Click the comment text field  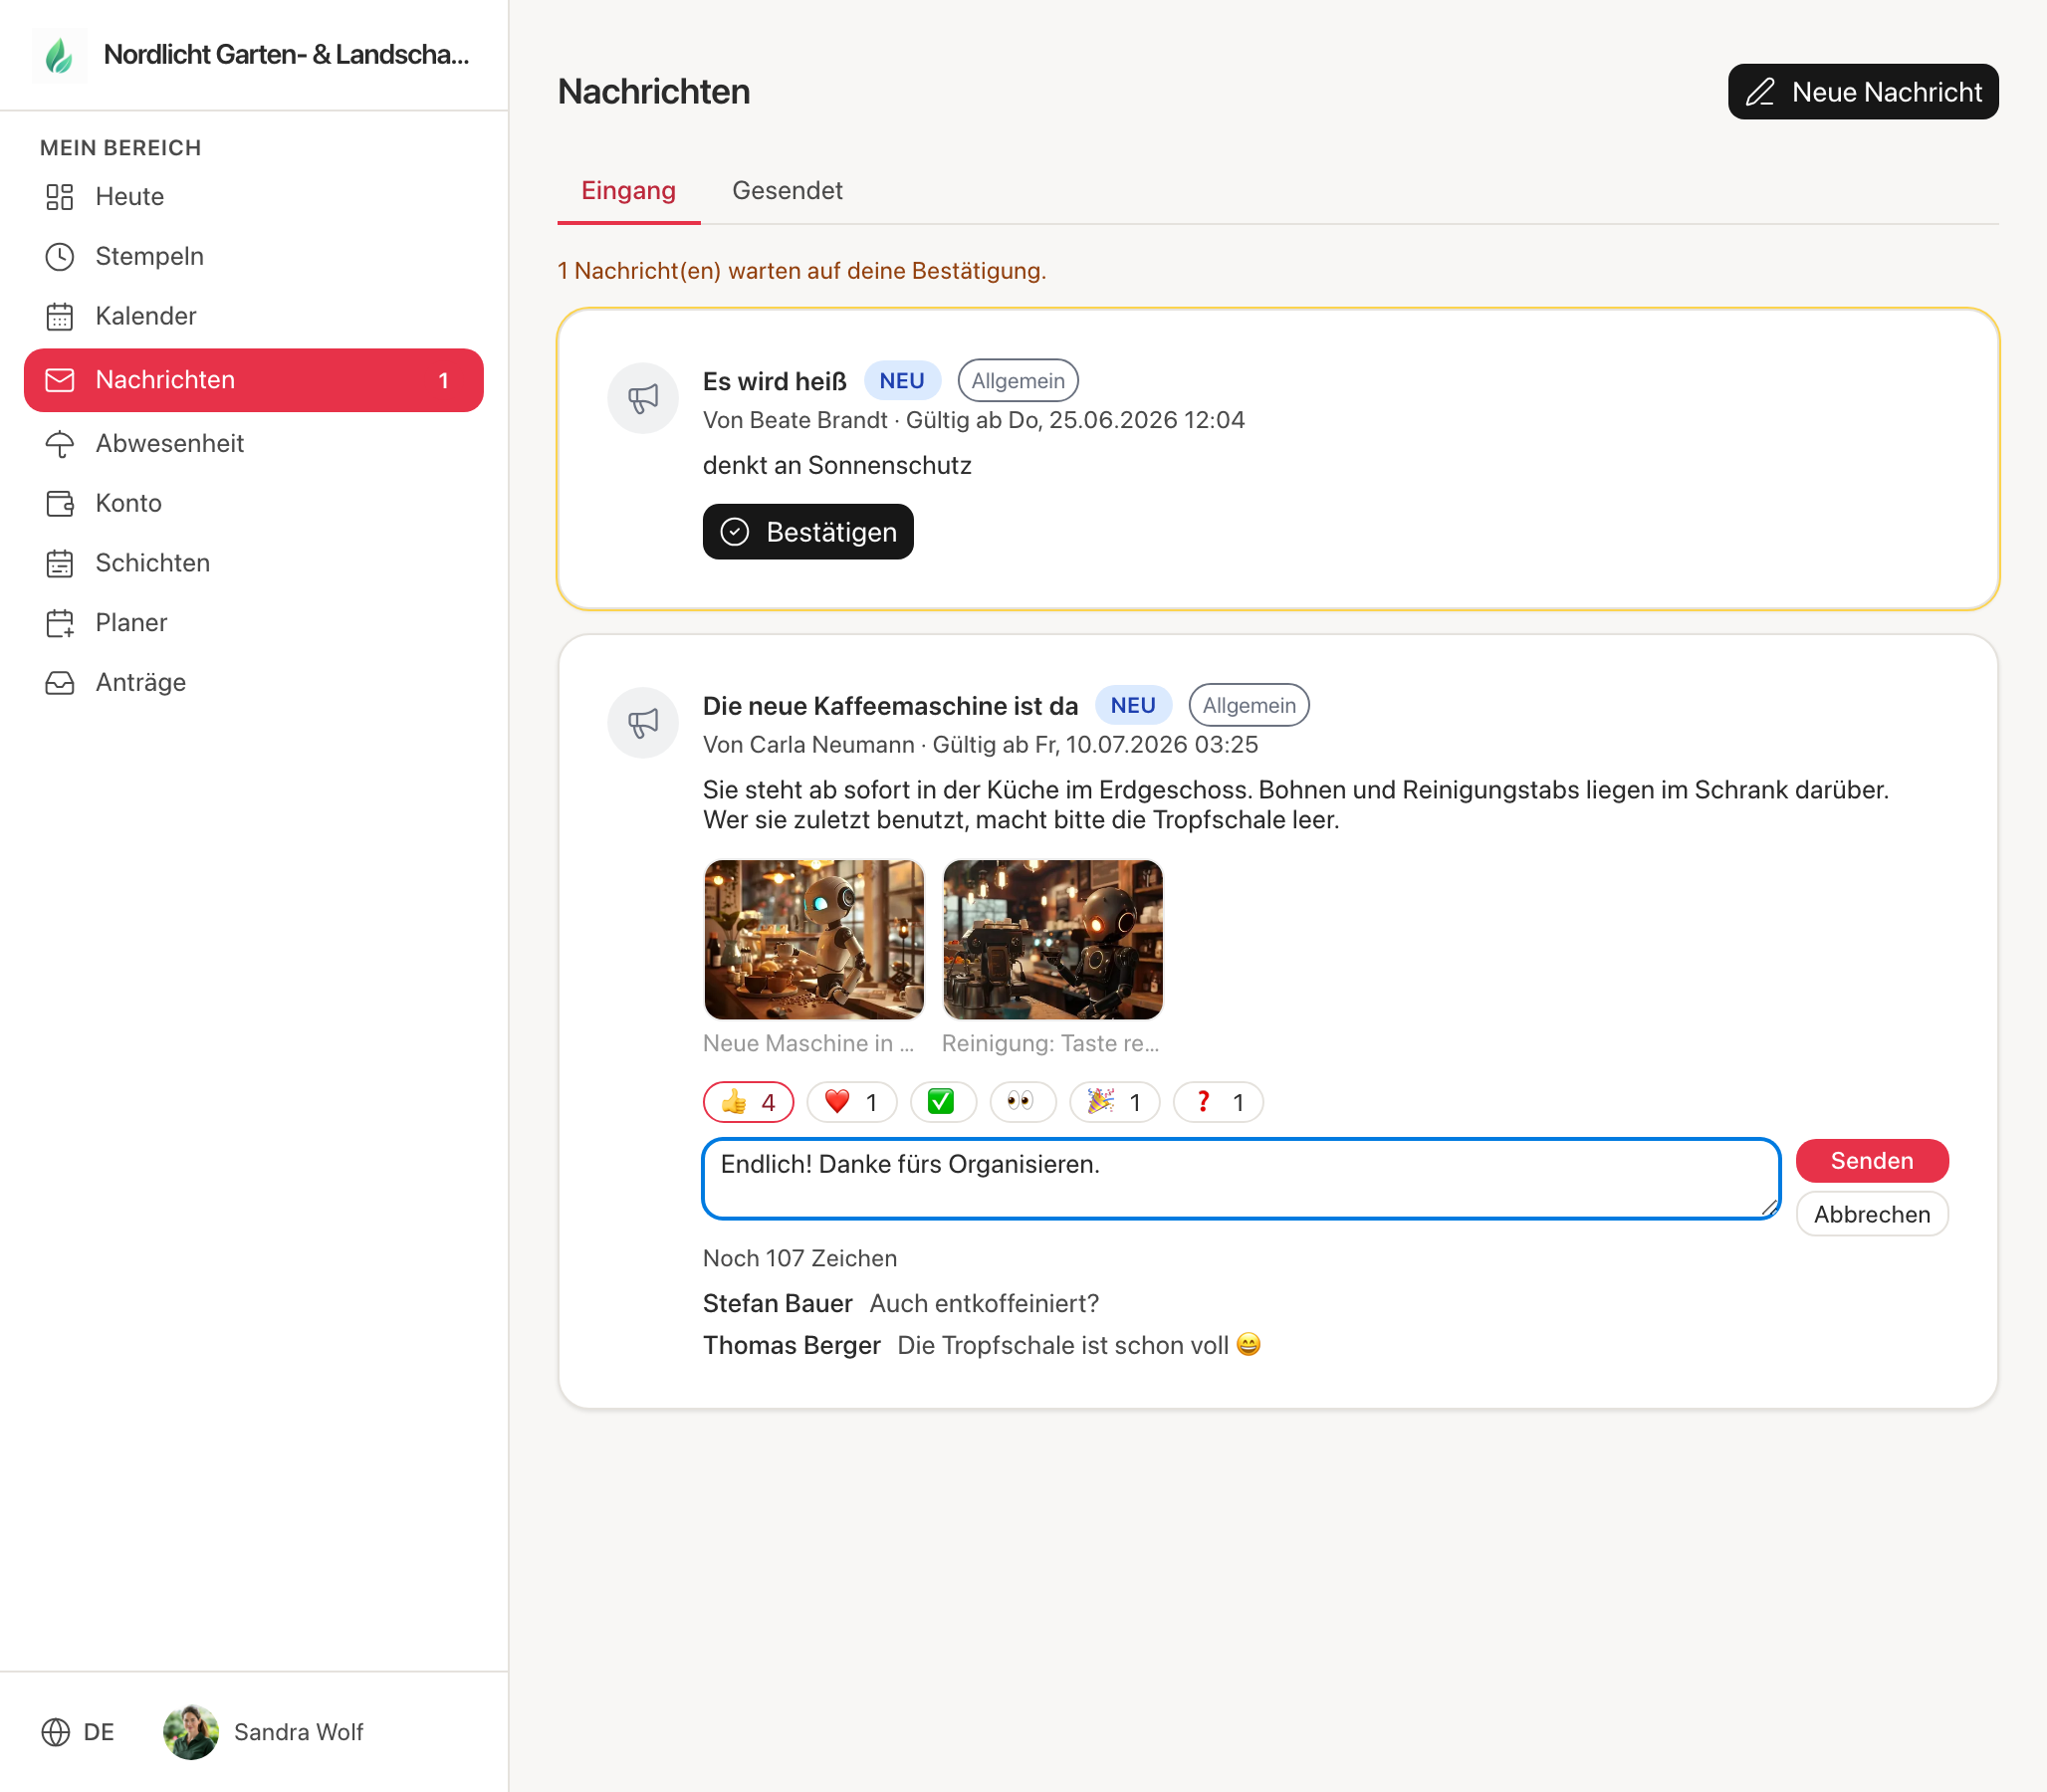[x=1241, y=1178]
